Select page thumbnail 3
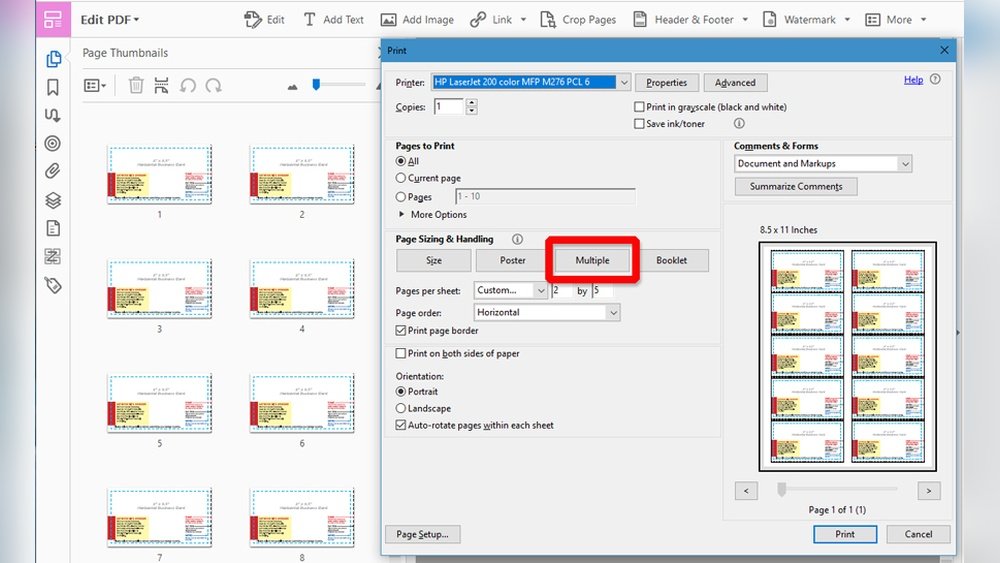The width and height of the screenshot is (1000, 563). (159, 289)
